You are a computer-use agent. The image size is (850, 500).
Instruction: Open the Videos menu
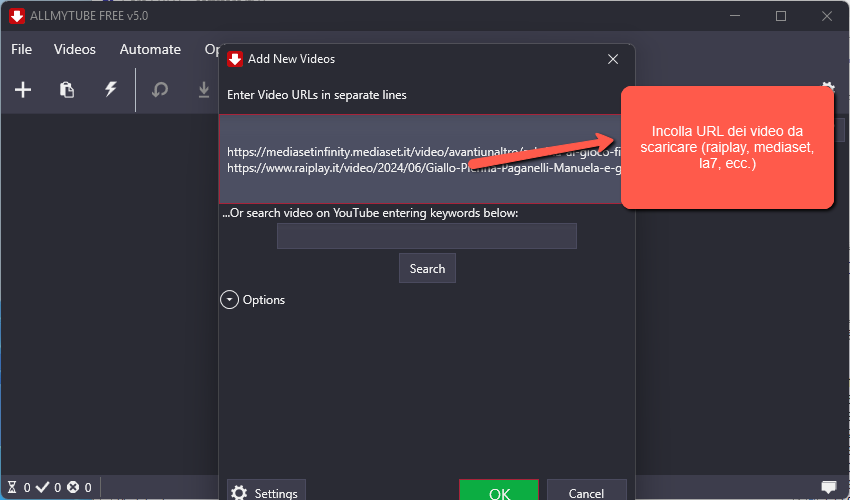click(x=75, y=49)
